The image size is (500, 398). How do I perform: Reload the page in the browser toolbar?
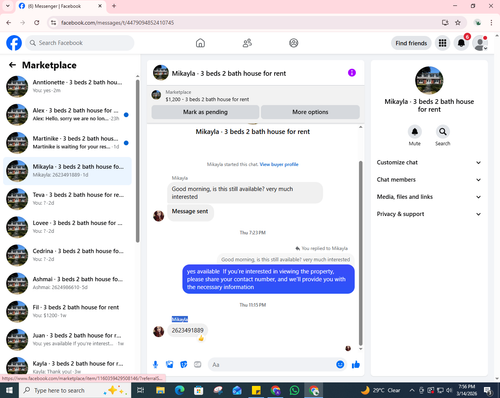click(x=37, y=23)
